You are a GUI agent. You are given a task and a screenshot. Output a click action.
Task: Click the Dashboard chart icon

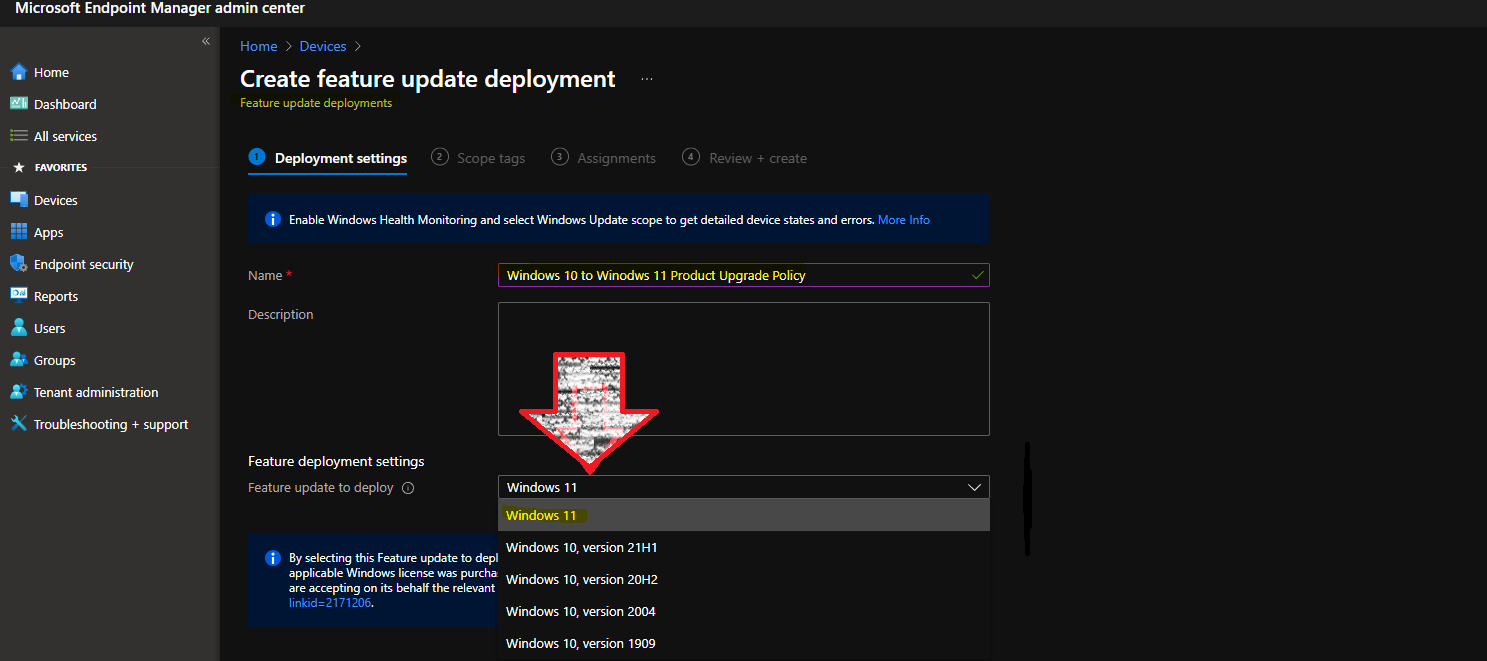point(18,104)
